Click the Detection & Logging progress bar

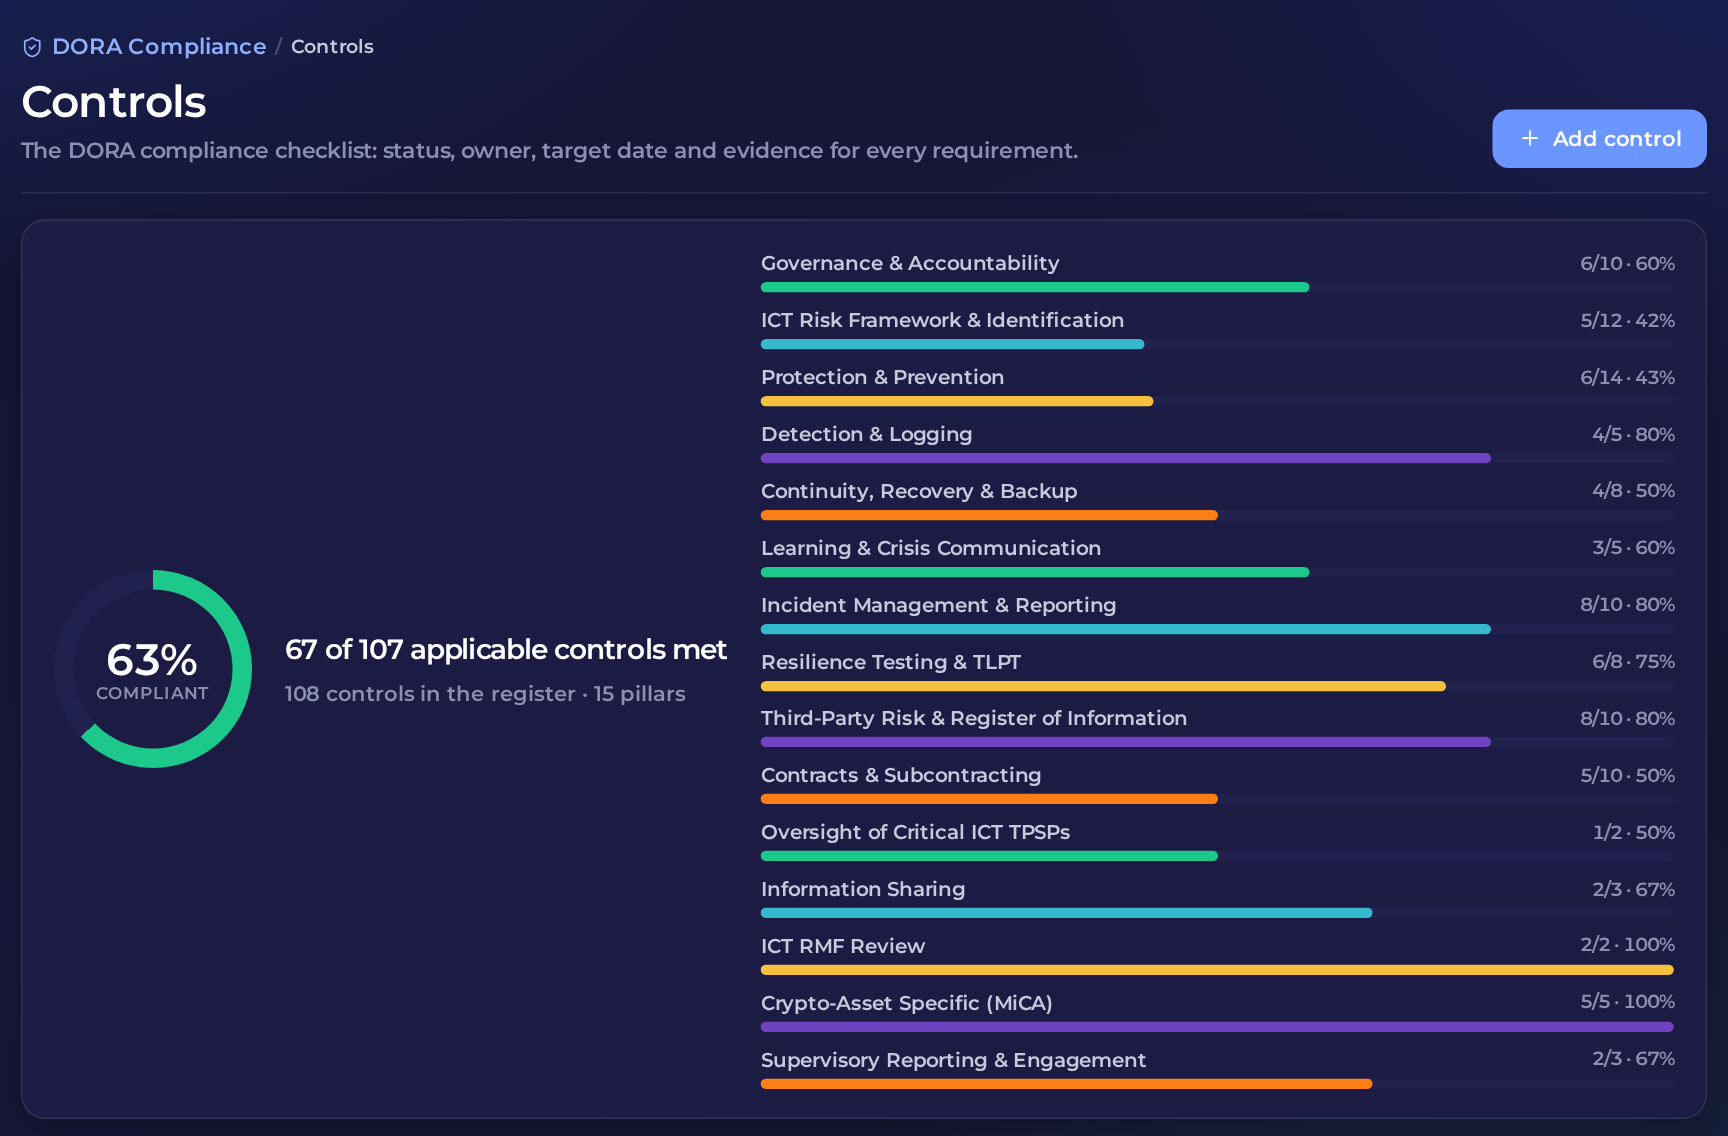(x=1217, y=458)
